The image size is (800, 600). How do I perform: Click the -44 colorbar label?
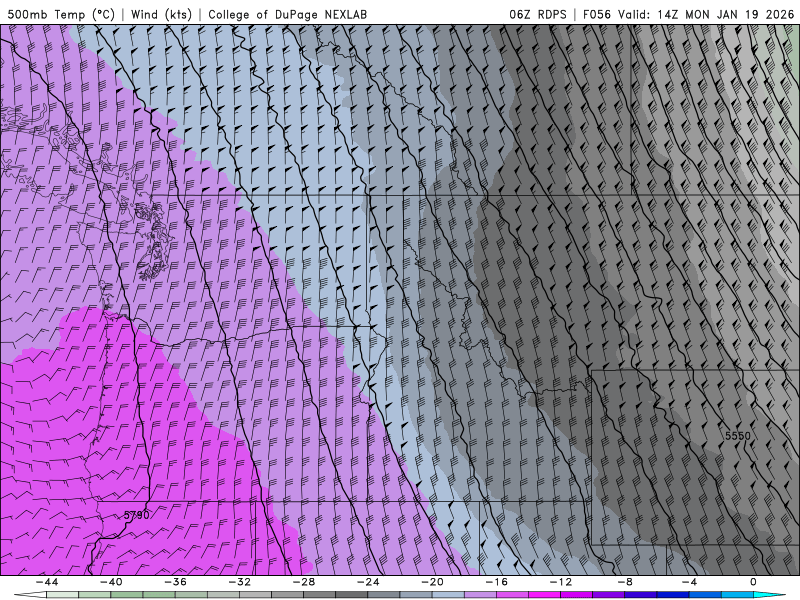pyautogui.click(x=47, y=582)
